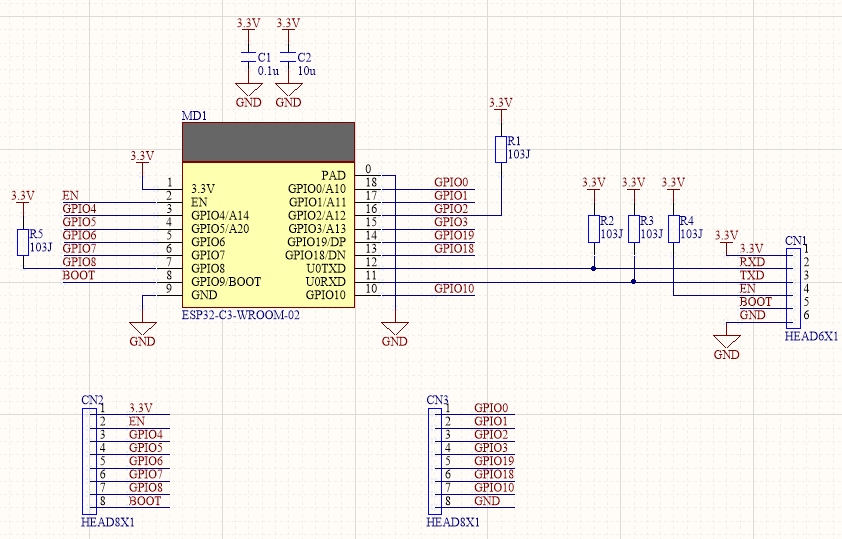Screen dimensions: 842x539
Task: Click the GPIO0/A10 pin name in MD1
Action: 317,189
